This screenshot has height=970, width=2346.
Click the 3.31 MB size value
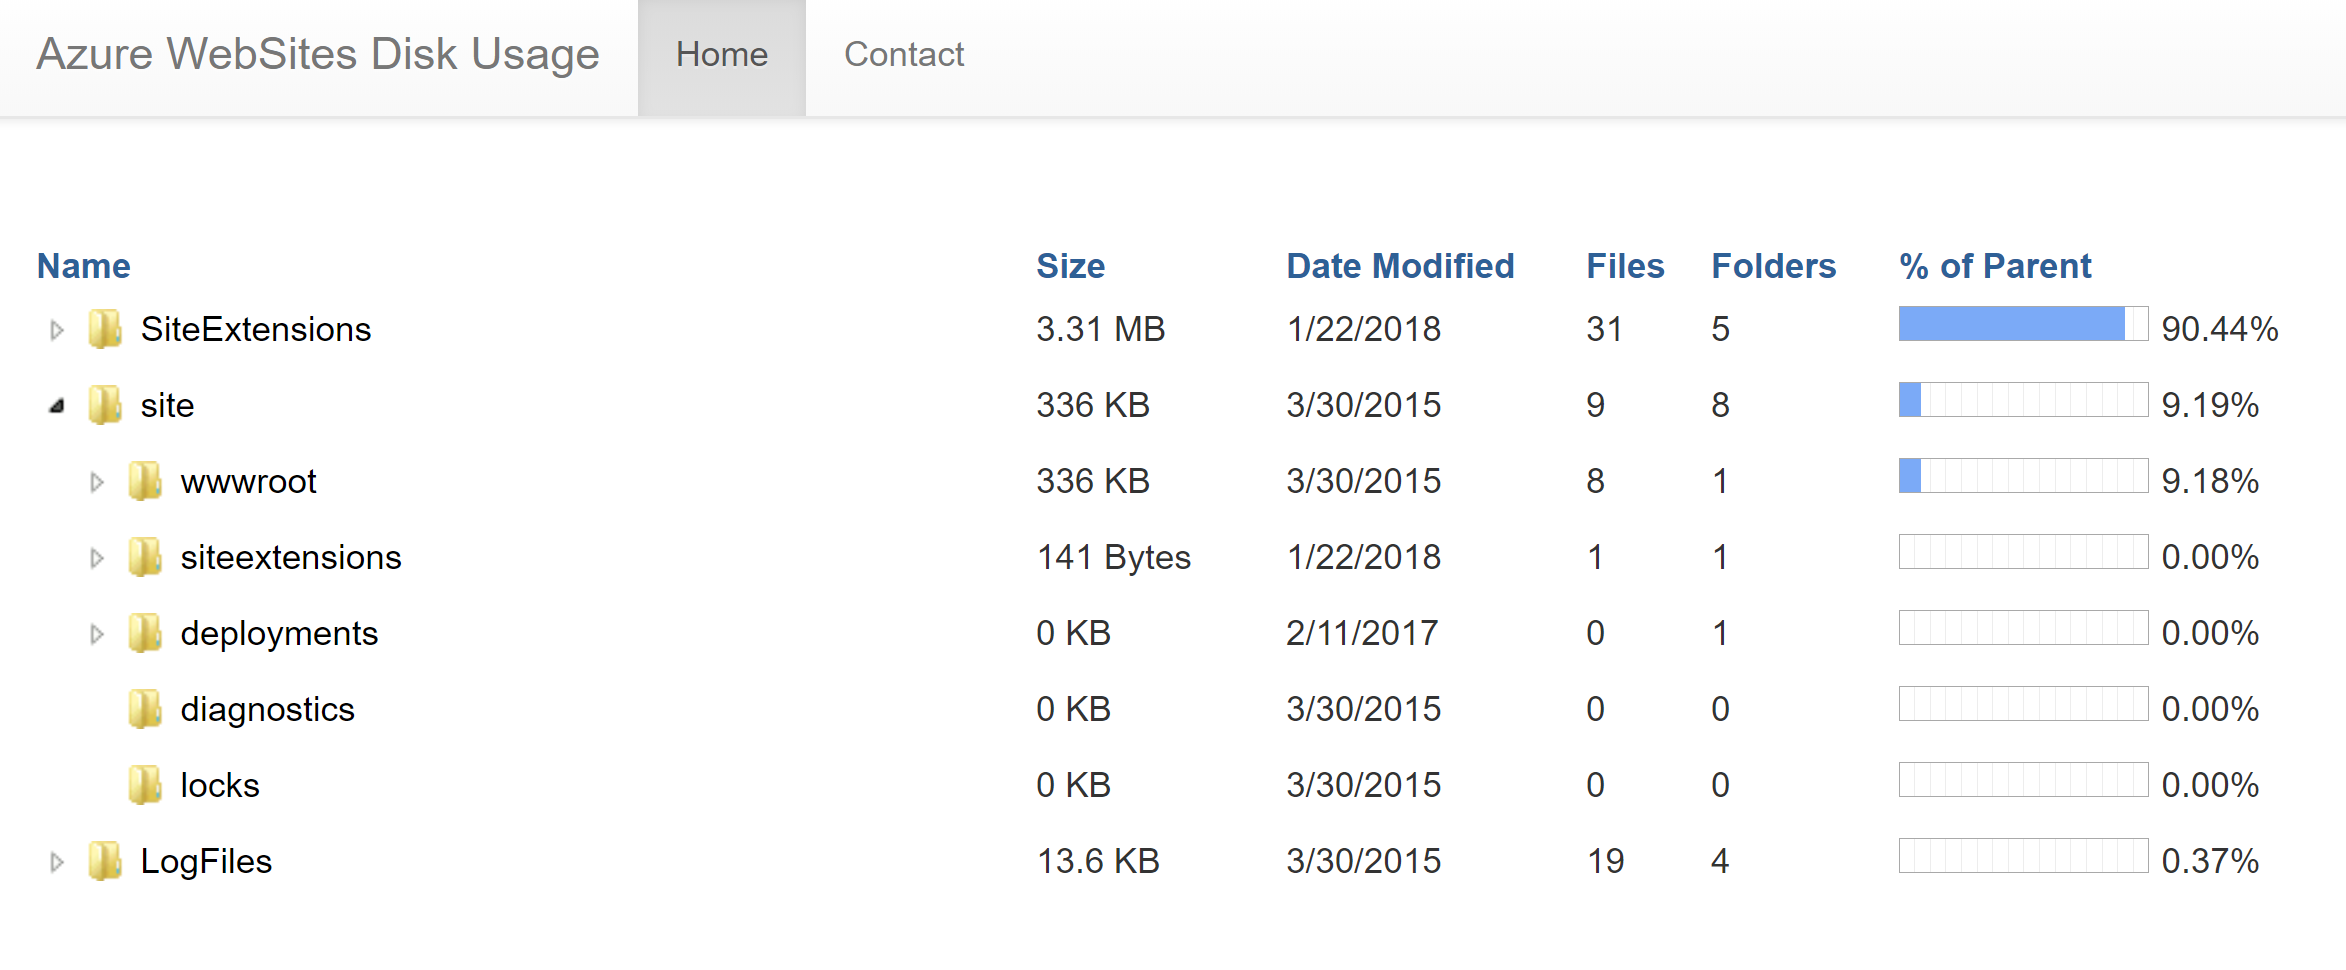pyautogui.click(x=1101, y=329)
